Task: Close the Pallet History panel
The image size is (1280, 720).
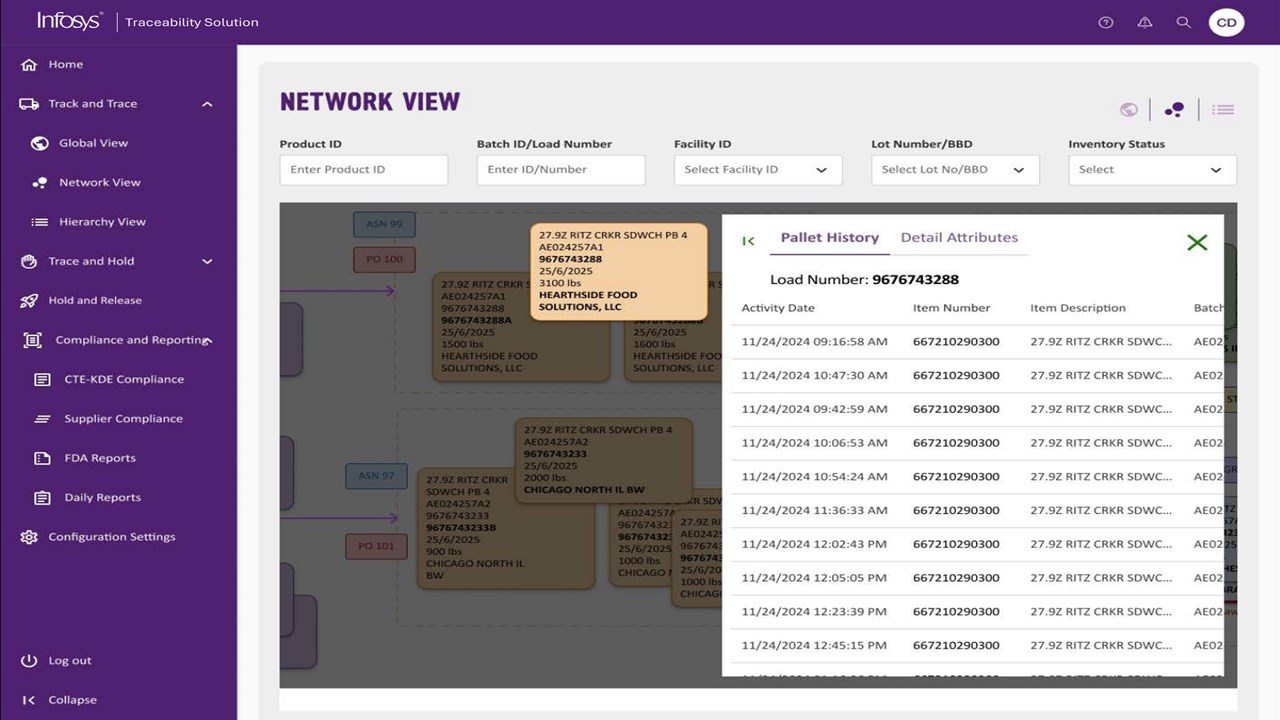Action: (x=1197, y=242)
